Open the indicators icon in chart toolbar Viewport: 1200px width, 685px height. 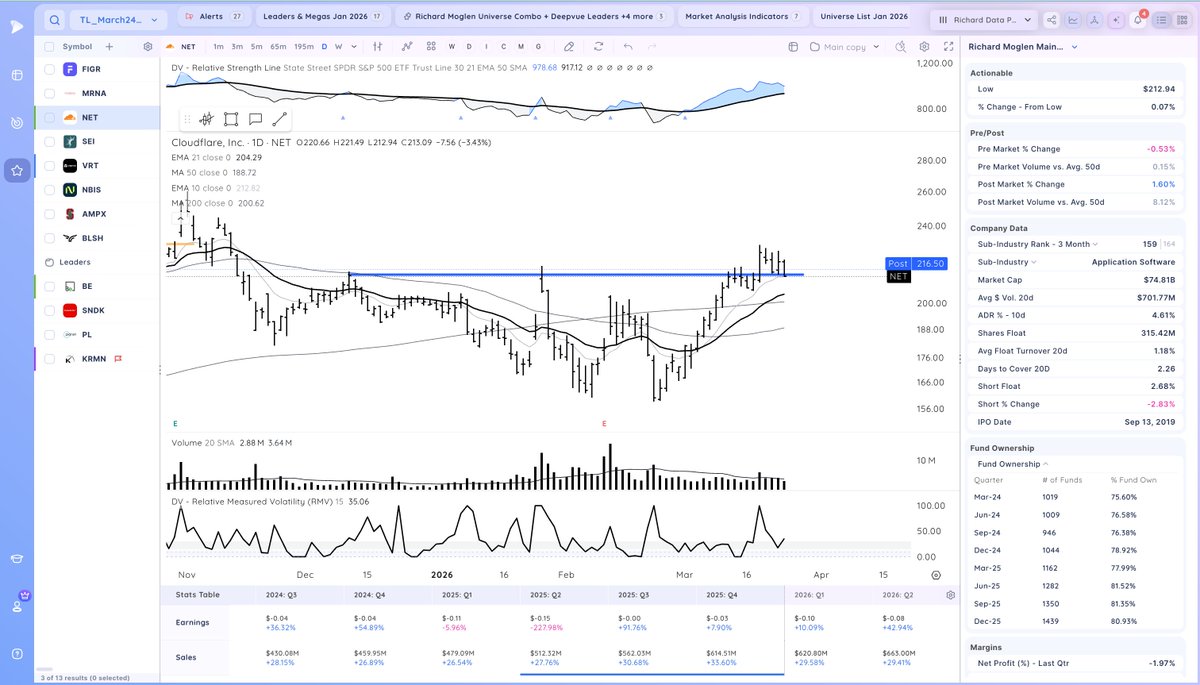408,46
